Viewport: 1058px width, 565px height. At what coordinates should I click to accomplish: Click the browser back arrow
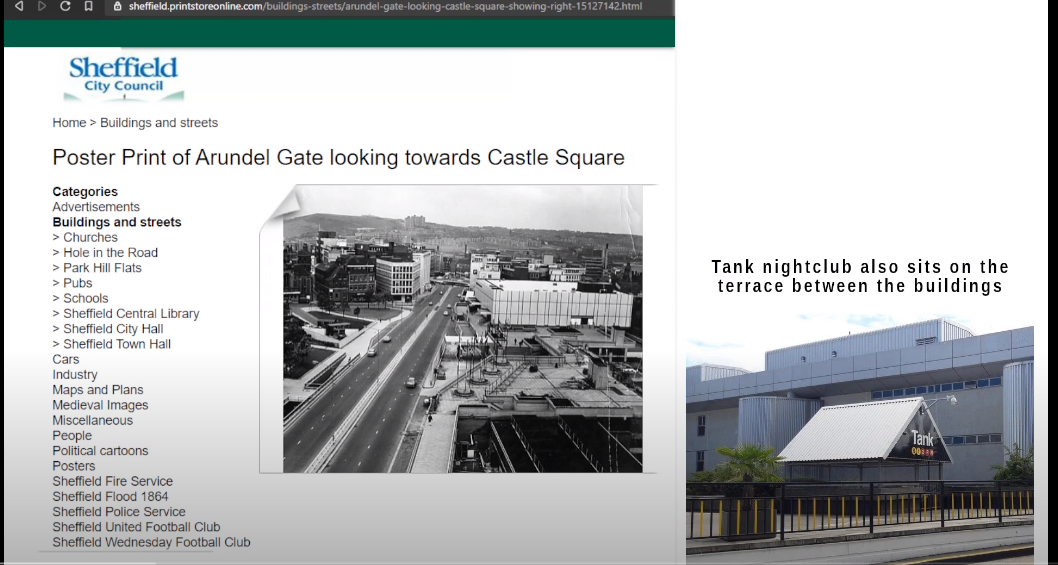(x=19, y=6)
